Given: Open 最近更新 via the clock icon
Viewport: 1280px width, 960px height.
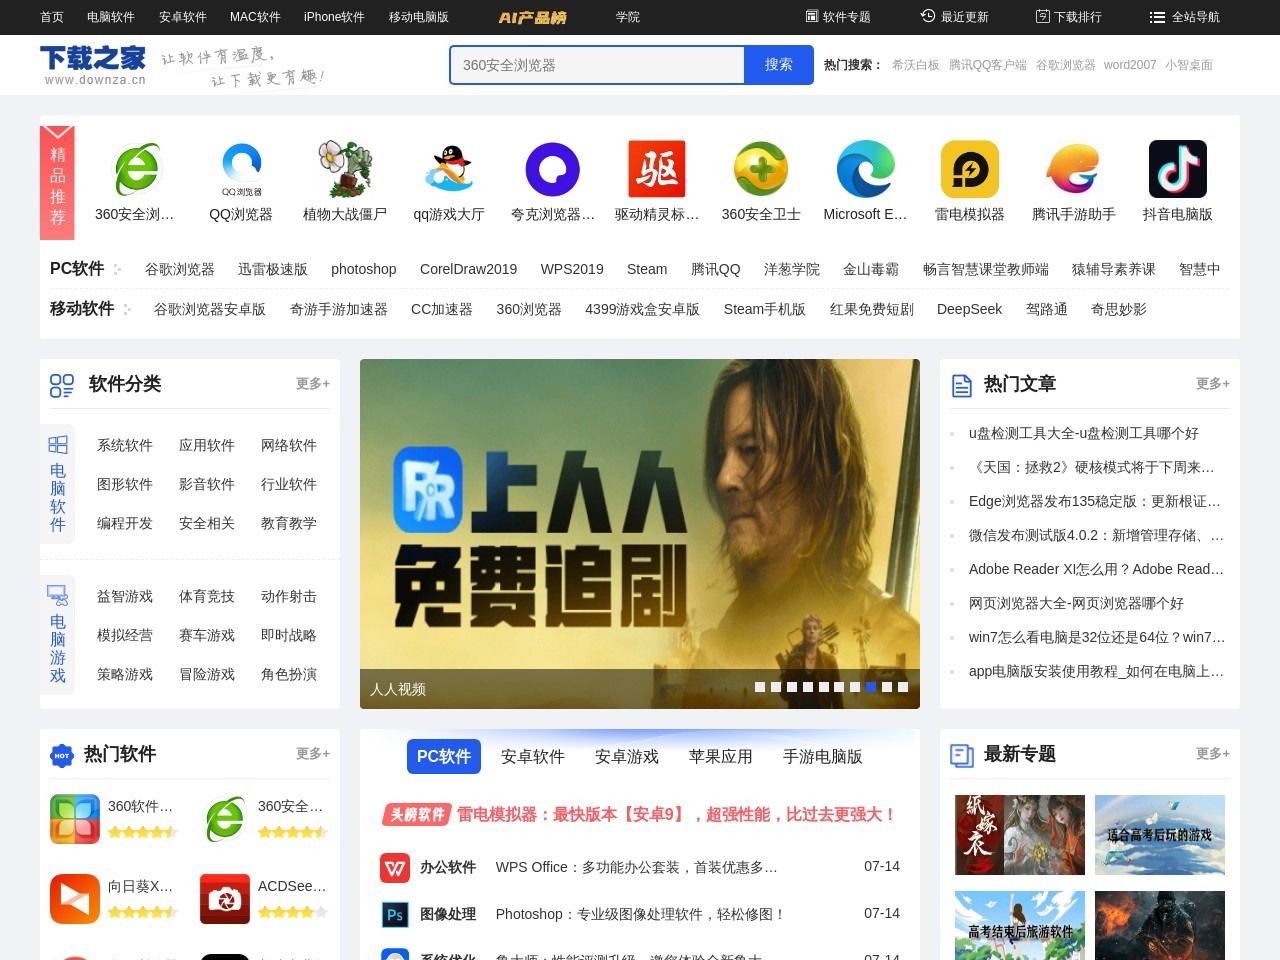Looking at the screenshot, I should 926,17.
